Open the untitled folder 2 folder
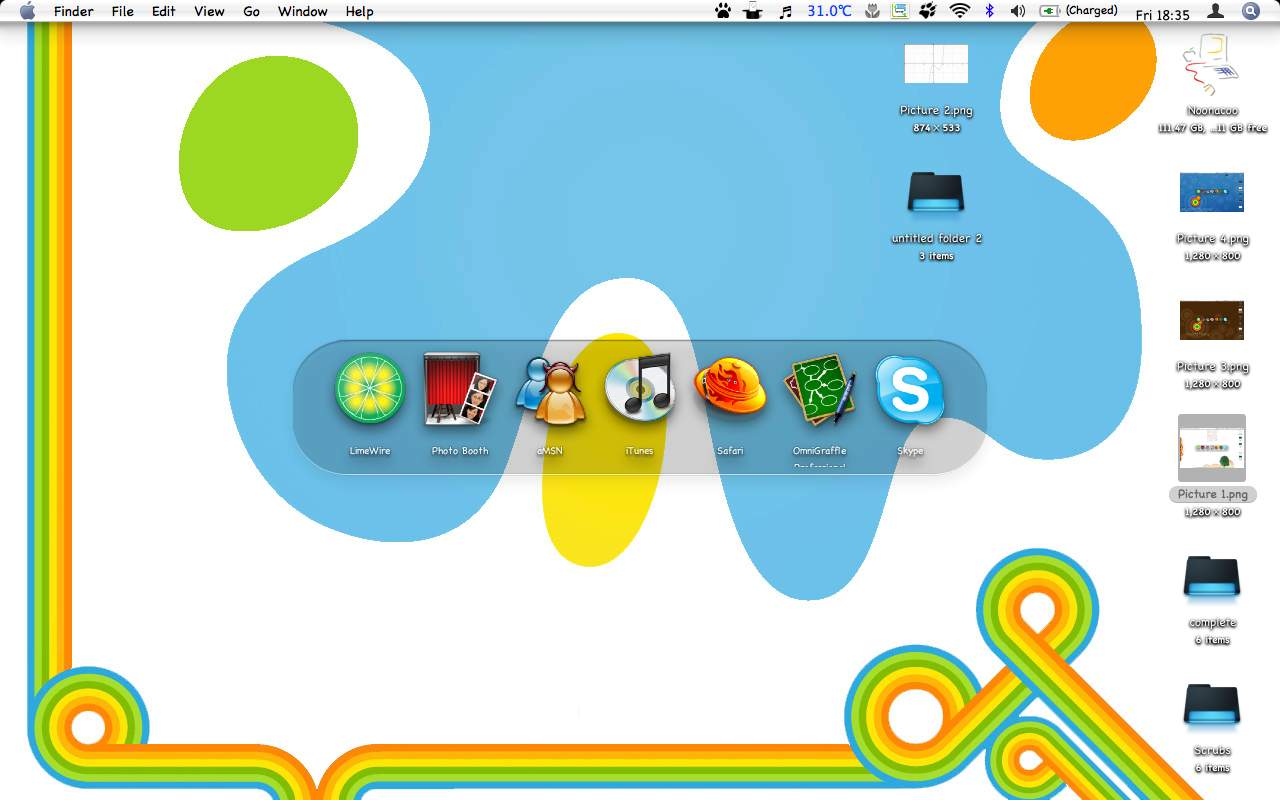Screen dimensions: 1280x800 (936, 192)
